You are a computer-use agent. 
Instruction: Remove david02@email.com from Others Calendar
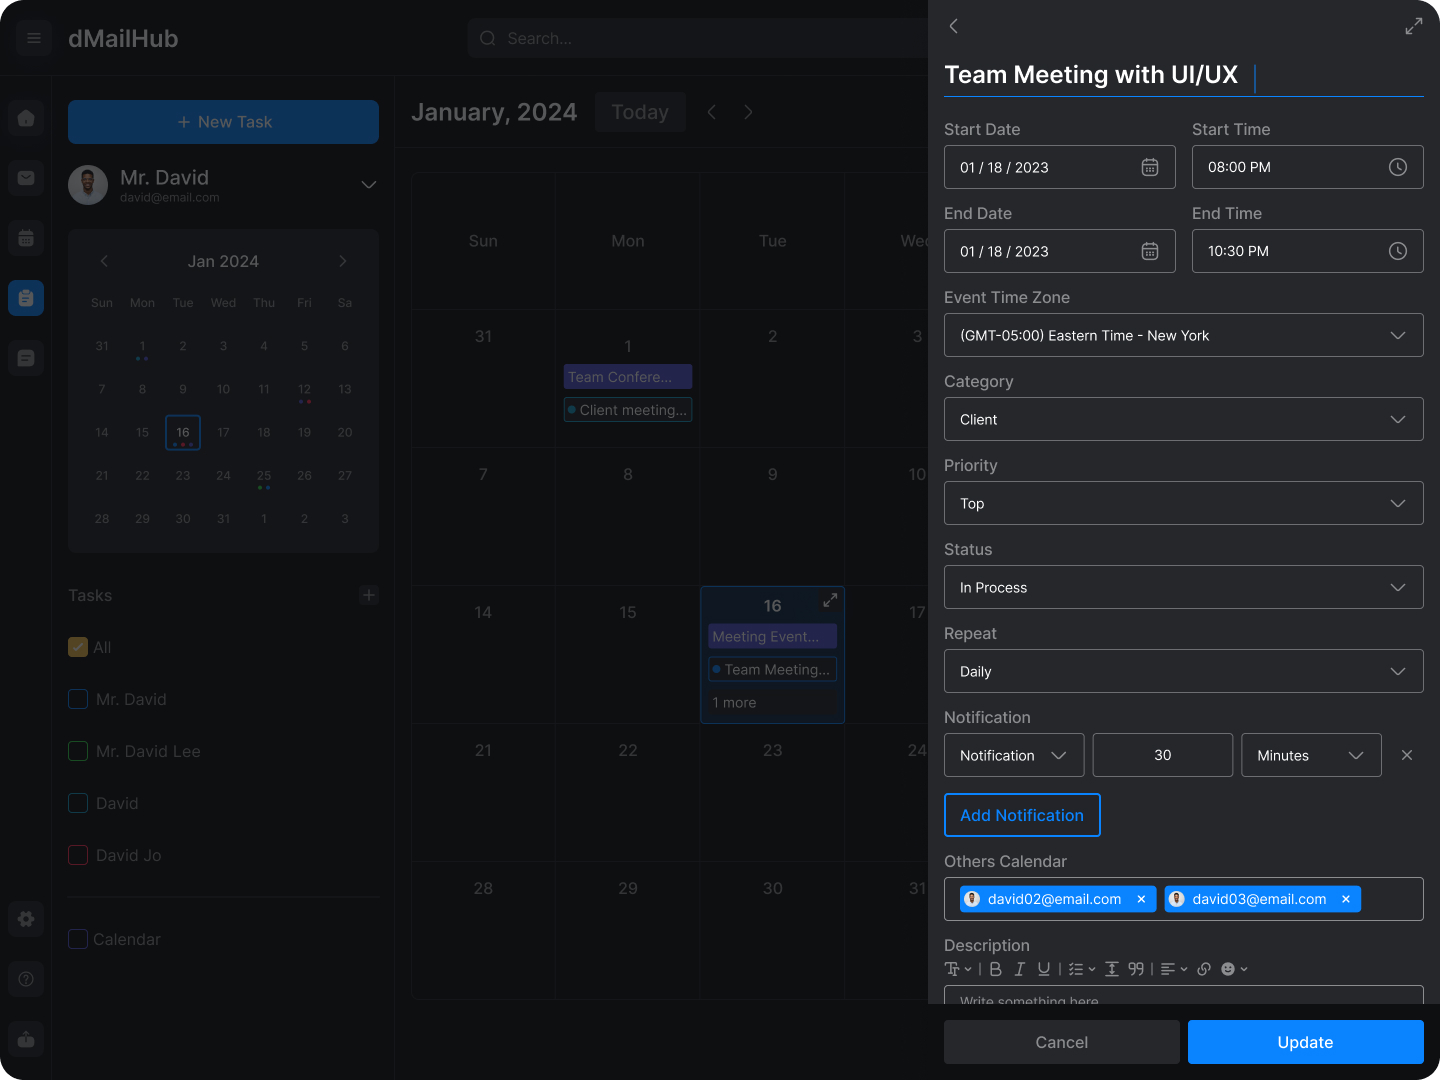[1141, 899]
